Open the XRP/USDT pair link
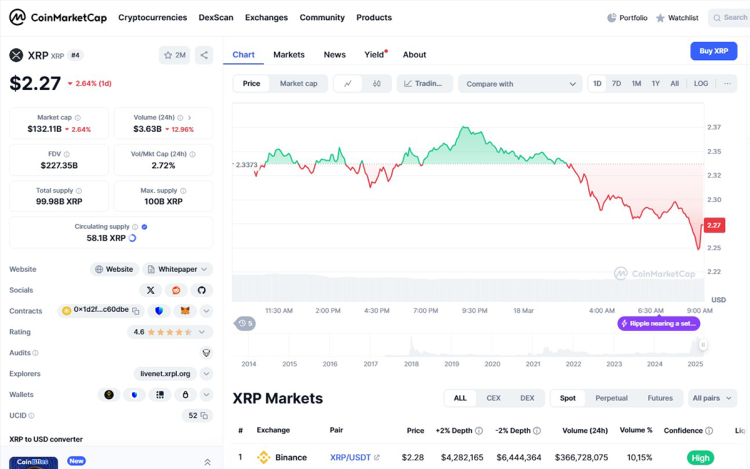This screenshot has width=750, height=469. pyautogui.click(x=354, y=458)
